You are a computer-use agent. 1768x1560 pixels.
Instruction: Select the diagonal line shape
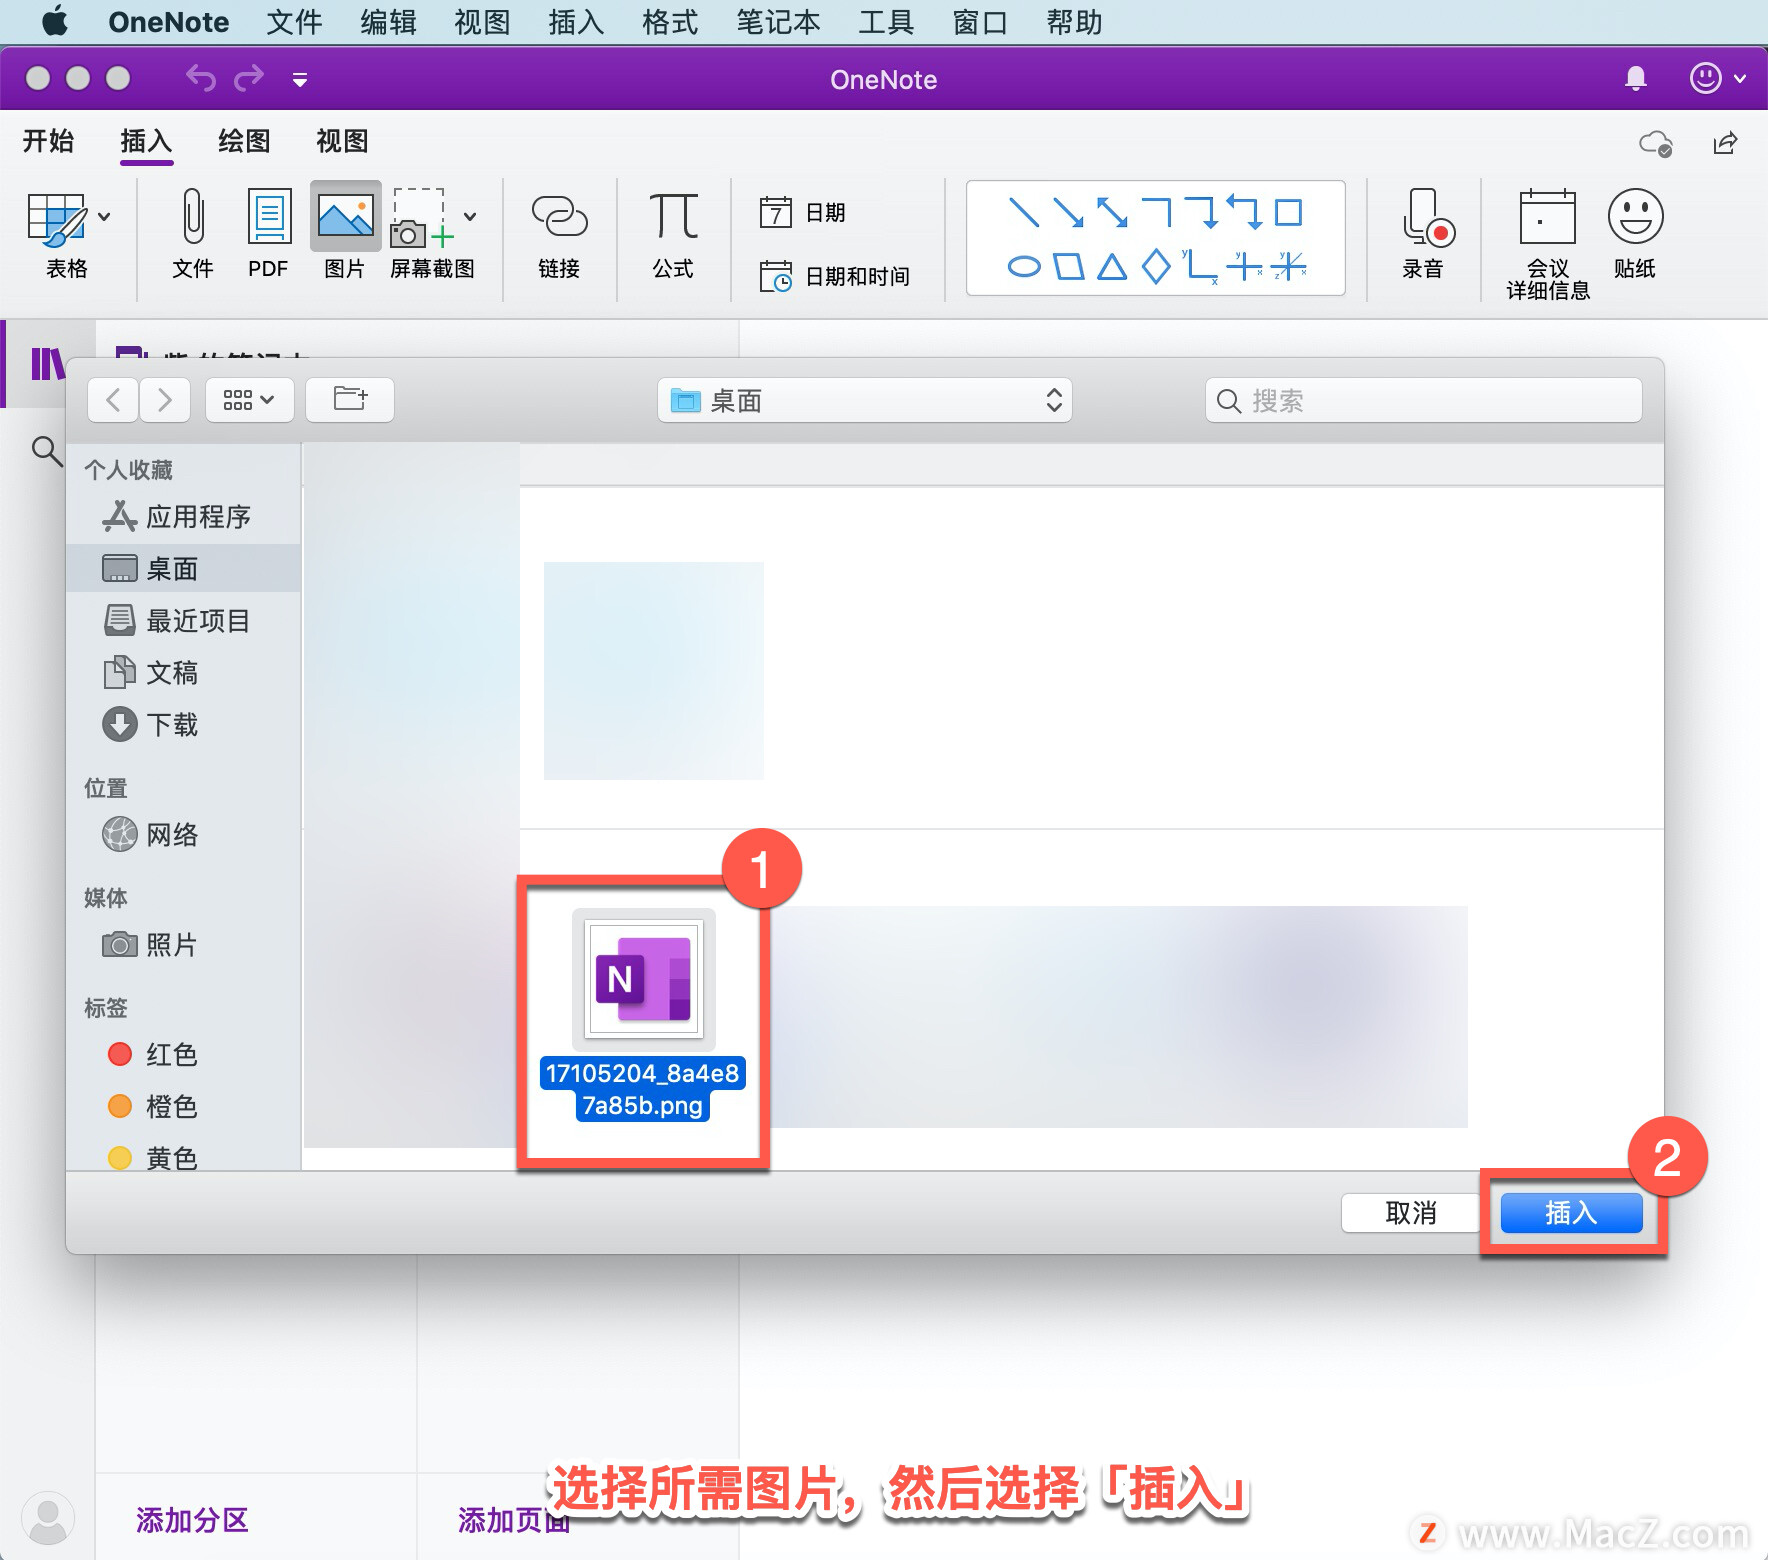1024,212
